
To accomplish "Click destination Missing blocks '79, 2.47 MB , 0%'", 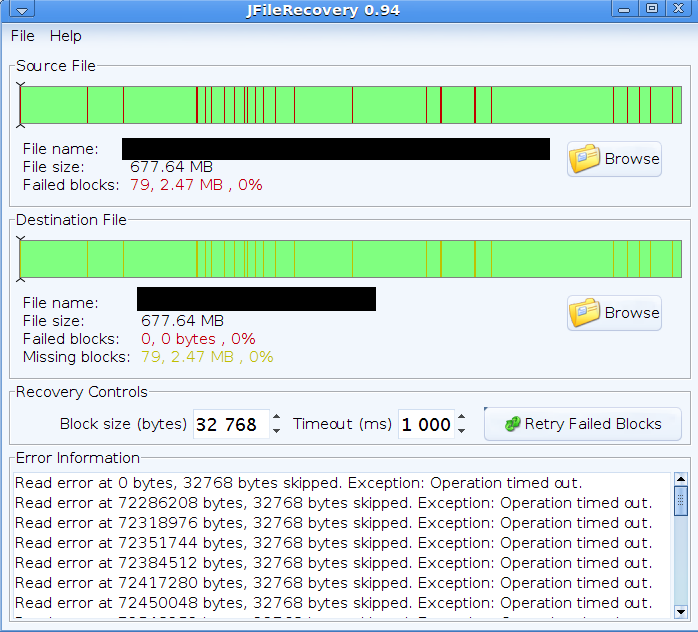I will click(207, 357).
